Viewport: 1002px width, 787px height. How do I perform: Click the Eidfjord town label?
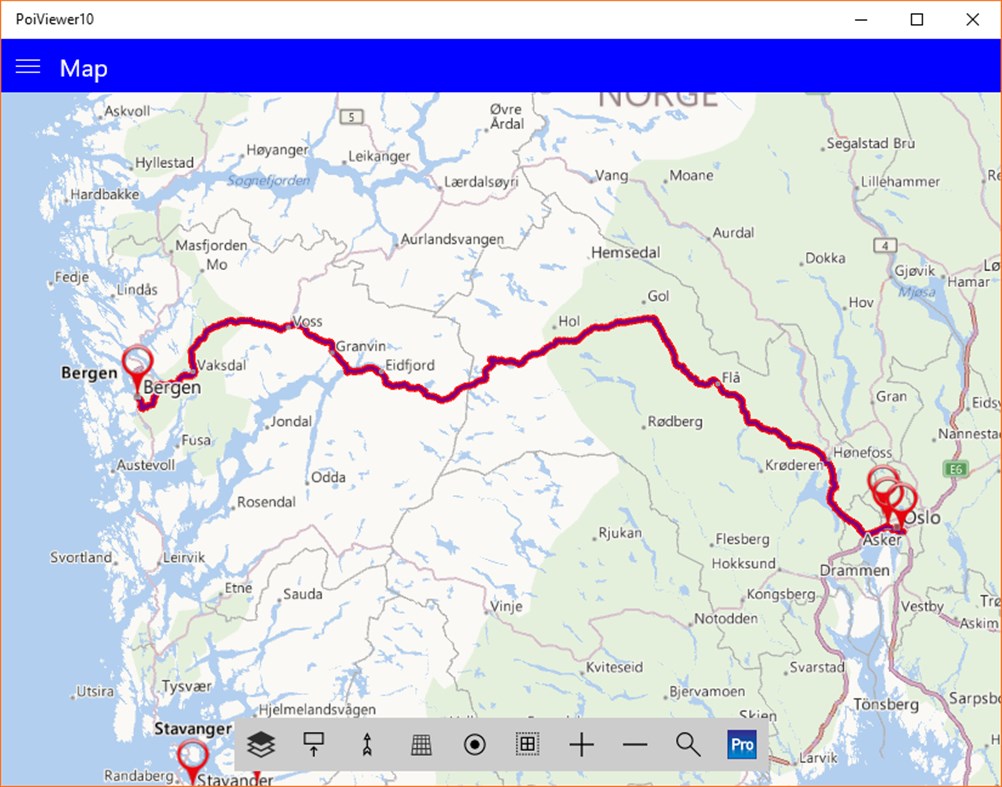pos(410,365)
